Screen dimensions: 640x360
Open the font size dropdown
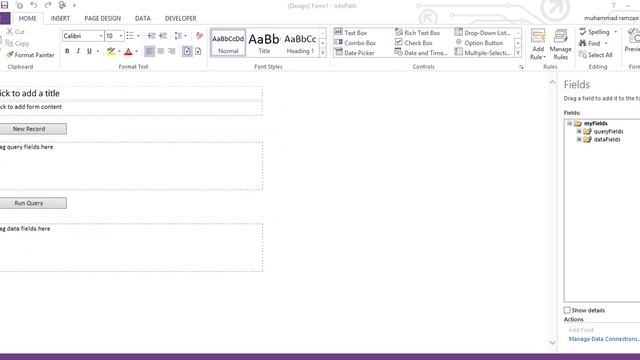point(121,36)
